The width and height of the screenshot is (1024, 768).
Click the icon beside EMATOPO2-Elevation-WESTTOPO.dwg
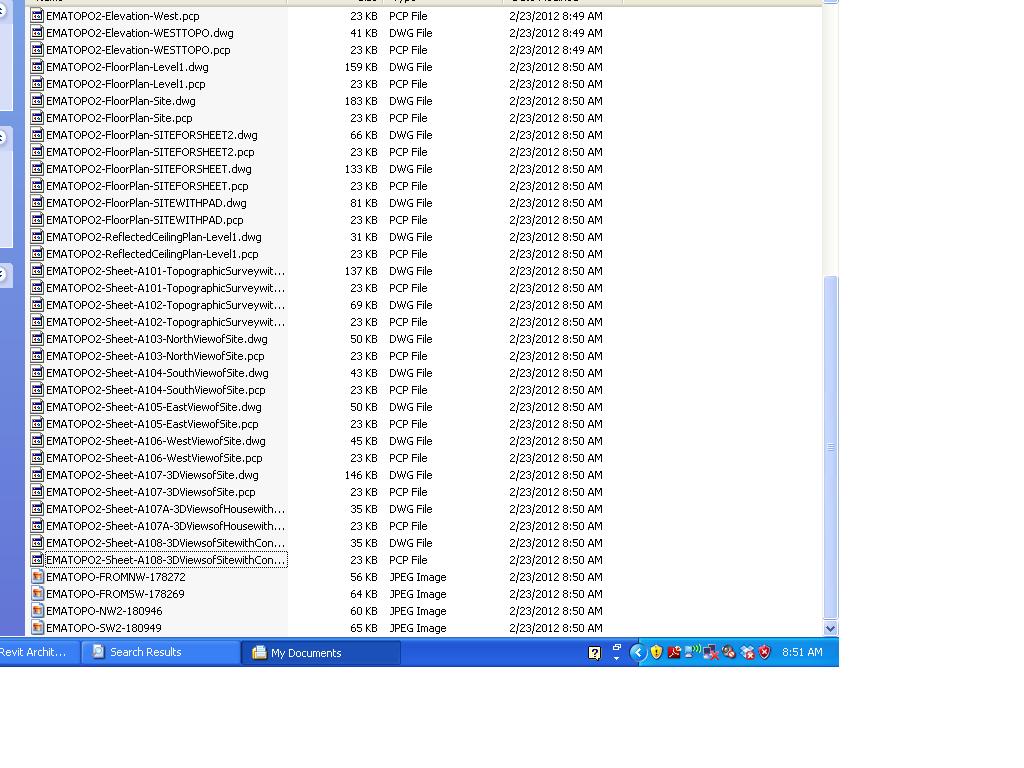[x=37, y=33]
